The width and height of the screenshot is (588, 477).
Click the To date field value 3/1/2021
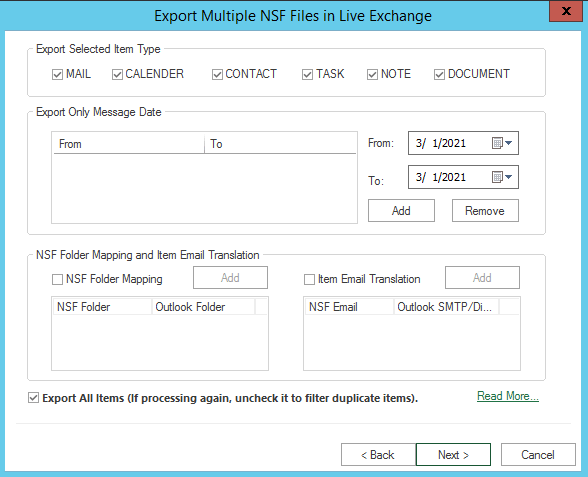click(x=441, y=177)
